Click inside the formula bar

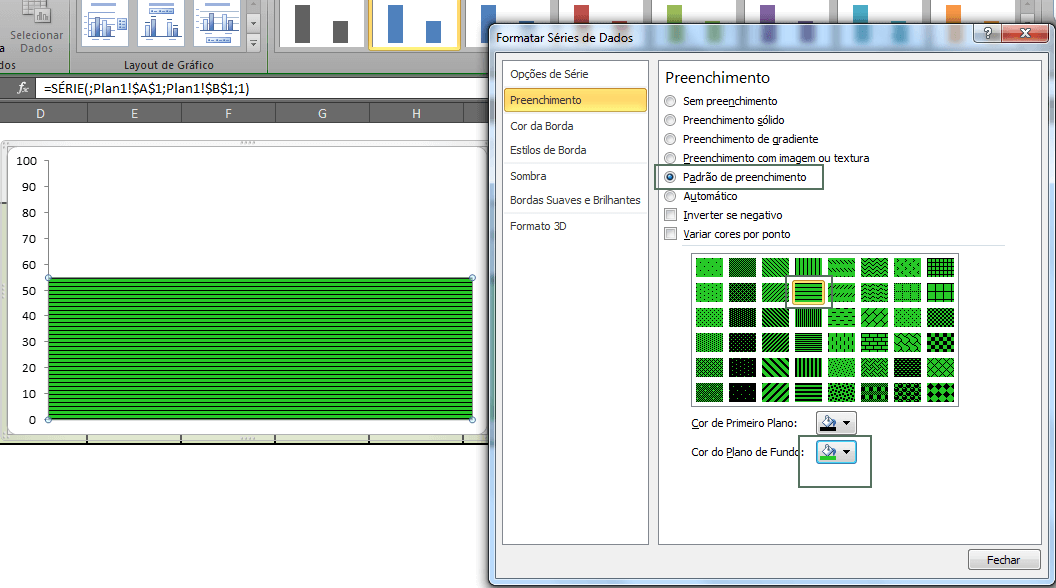(x=200, y=86)
